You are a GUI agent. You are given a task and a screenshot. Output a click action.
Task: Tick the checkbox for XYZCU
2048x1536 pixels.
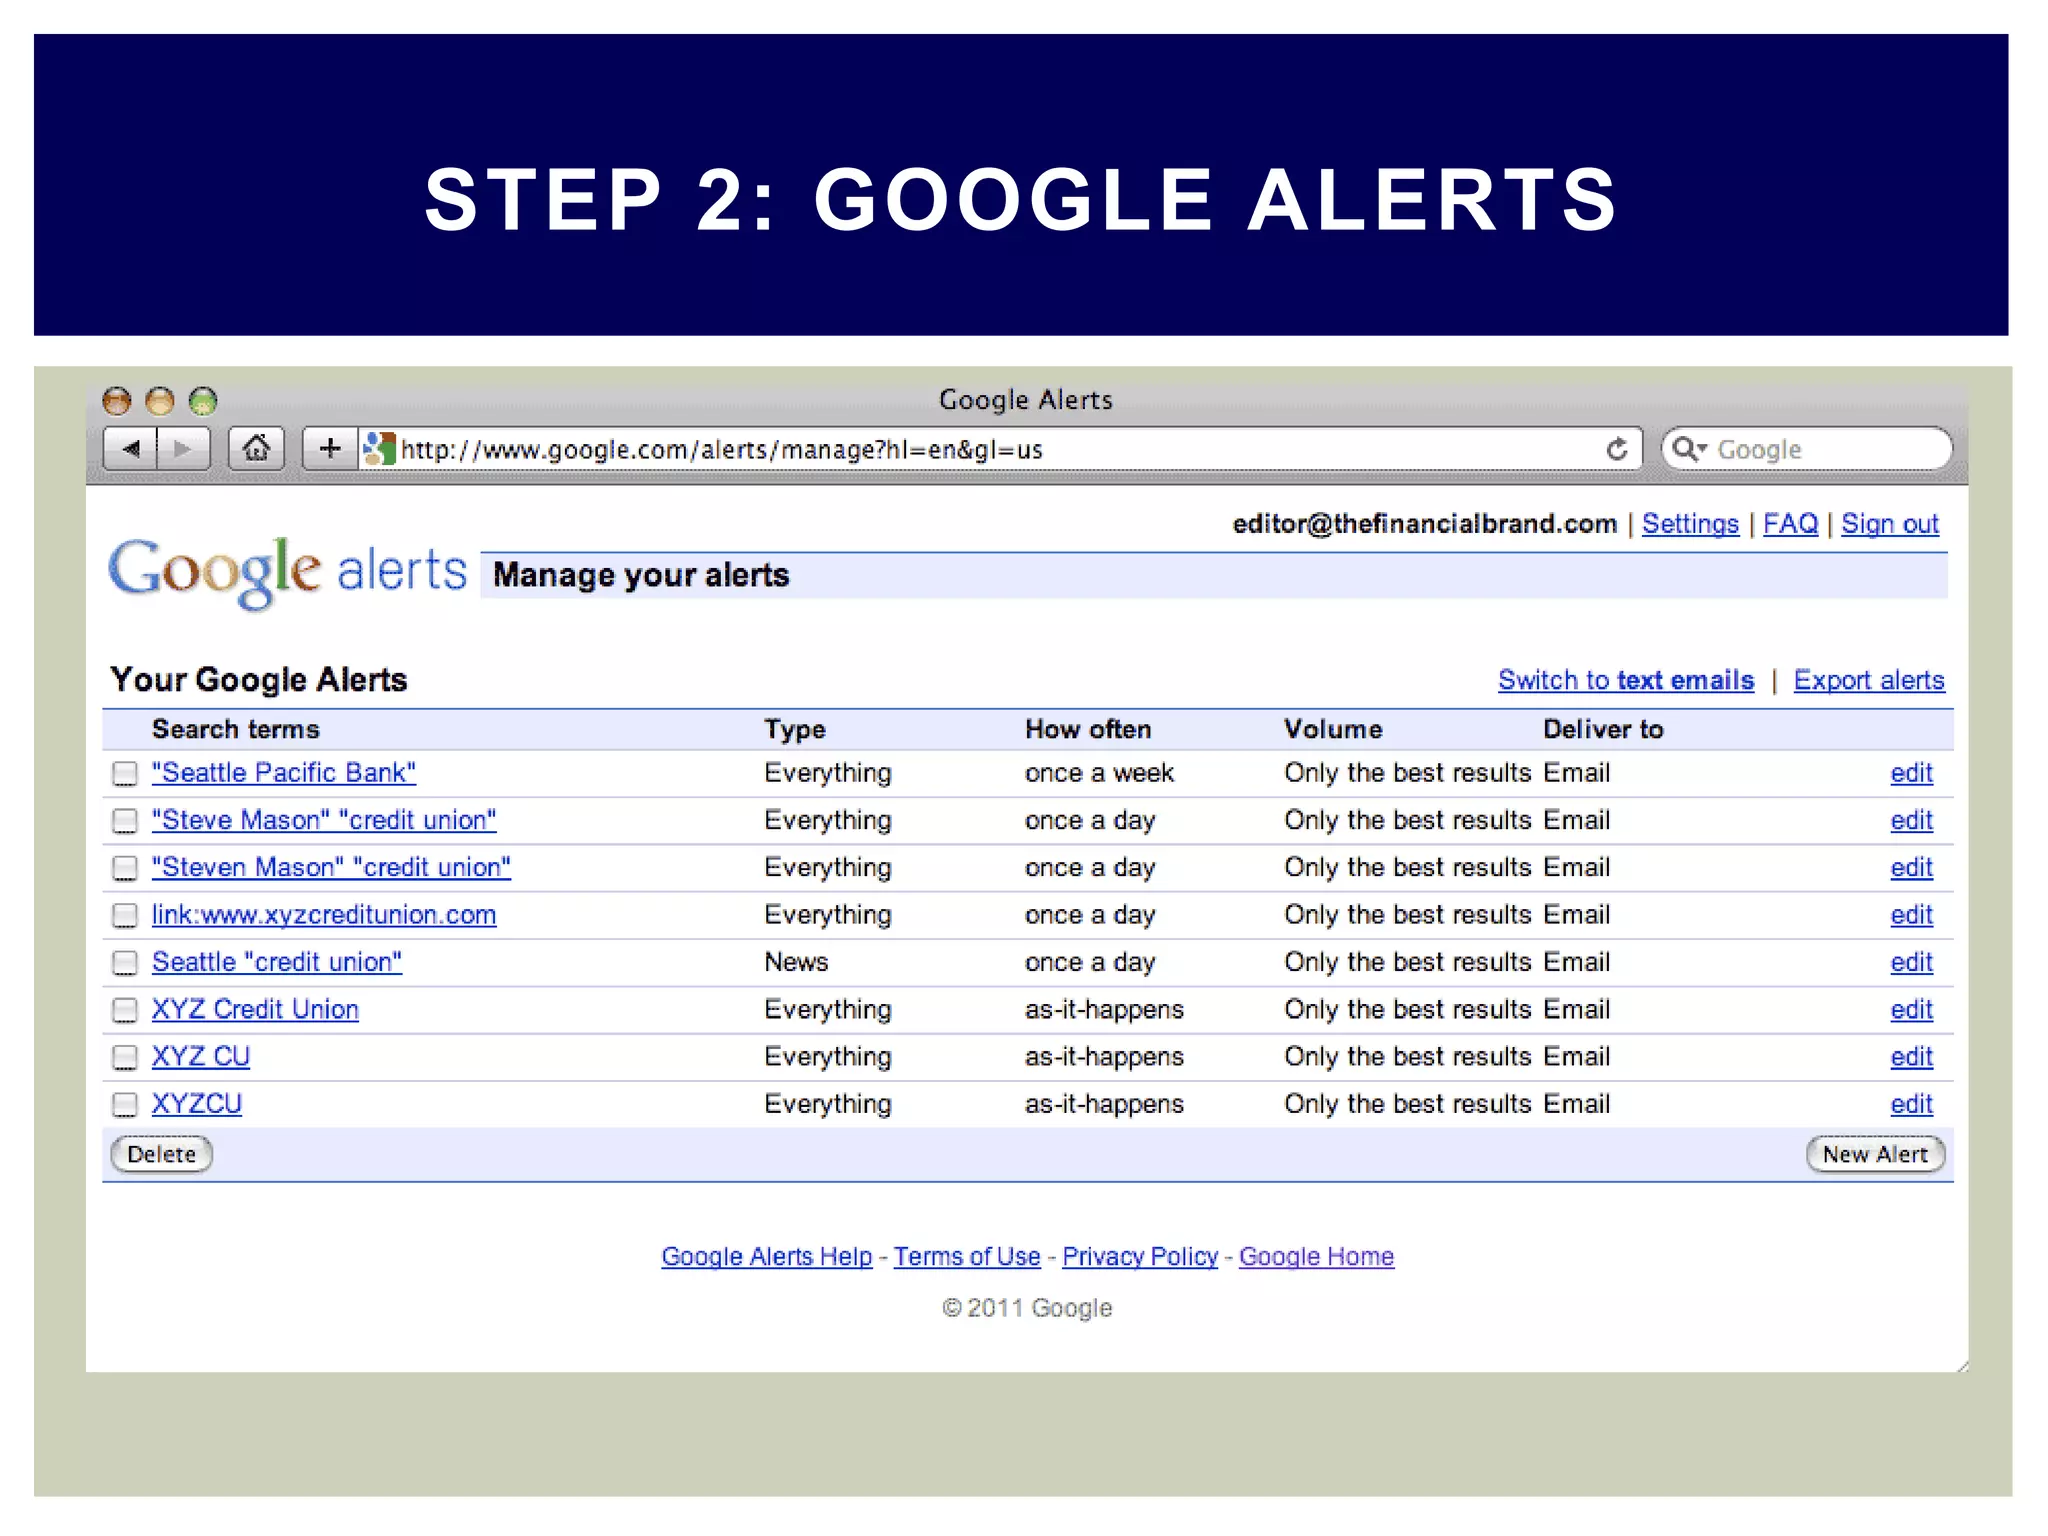tap(125, 1104)
